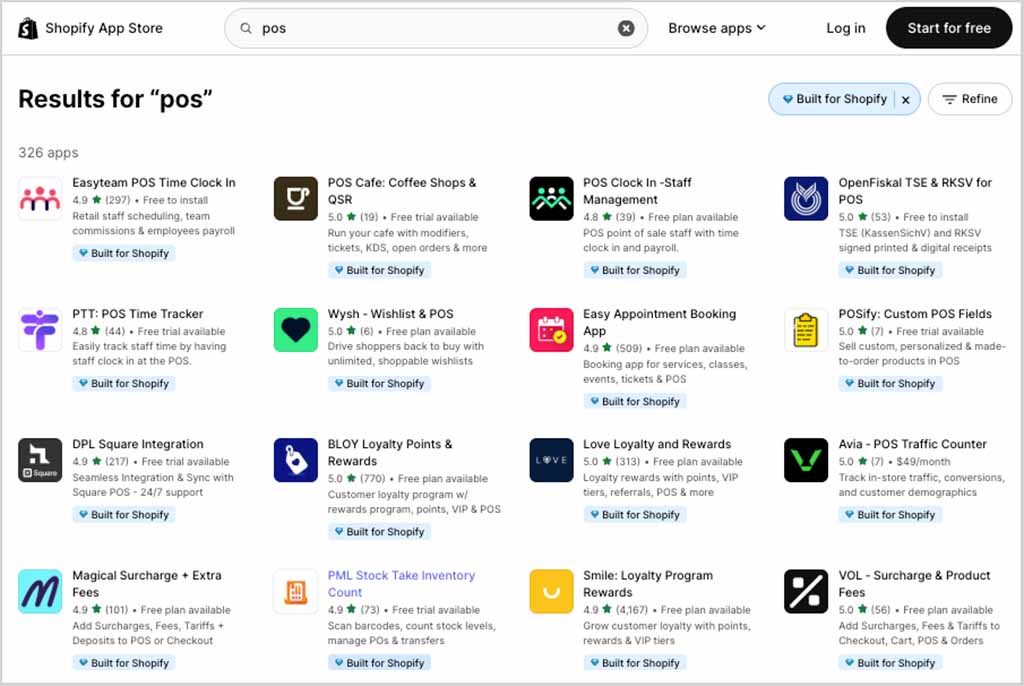Open the DPL Square Integration icon
The height and width of the screenshot is (686, 1024).
tap(40, 460)
